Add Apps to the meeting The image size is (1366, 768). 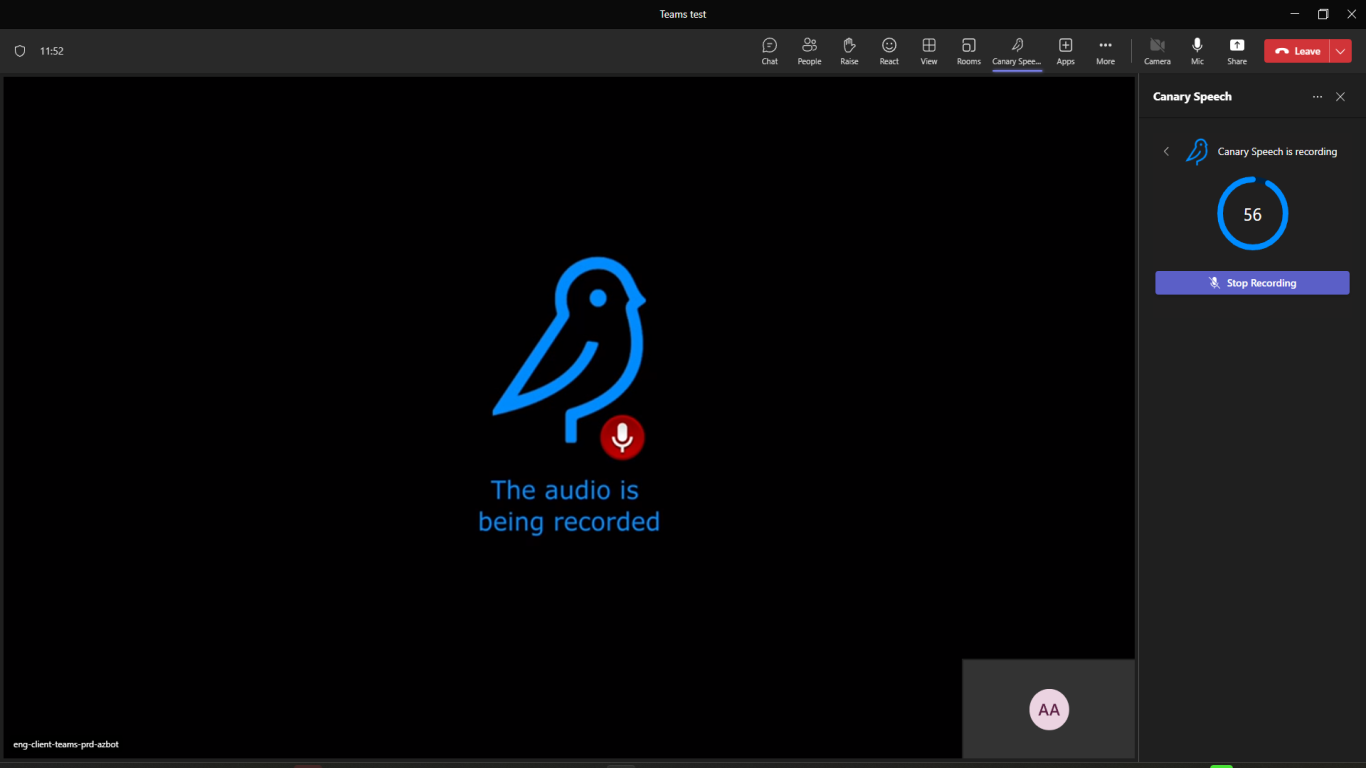point(1066,51)
